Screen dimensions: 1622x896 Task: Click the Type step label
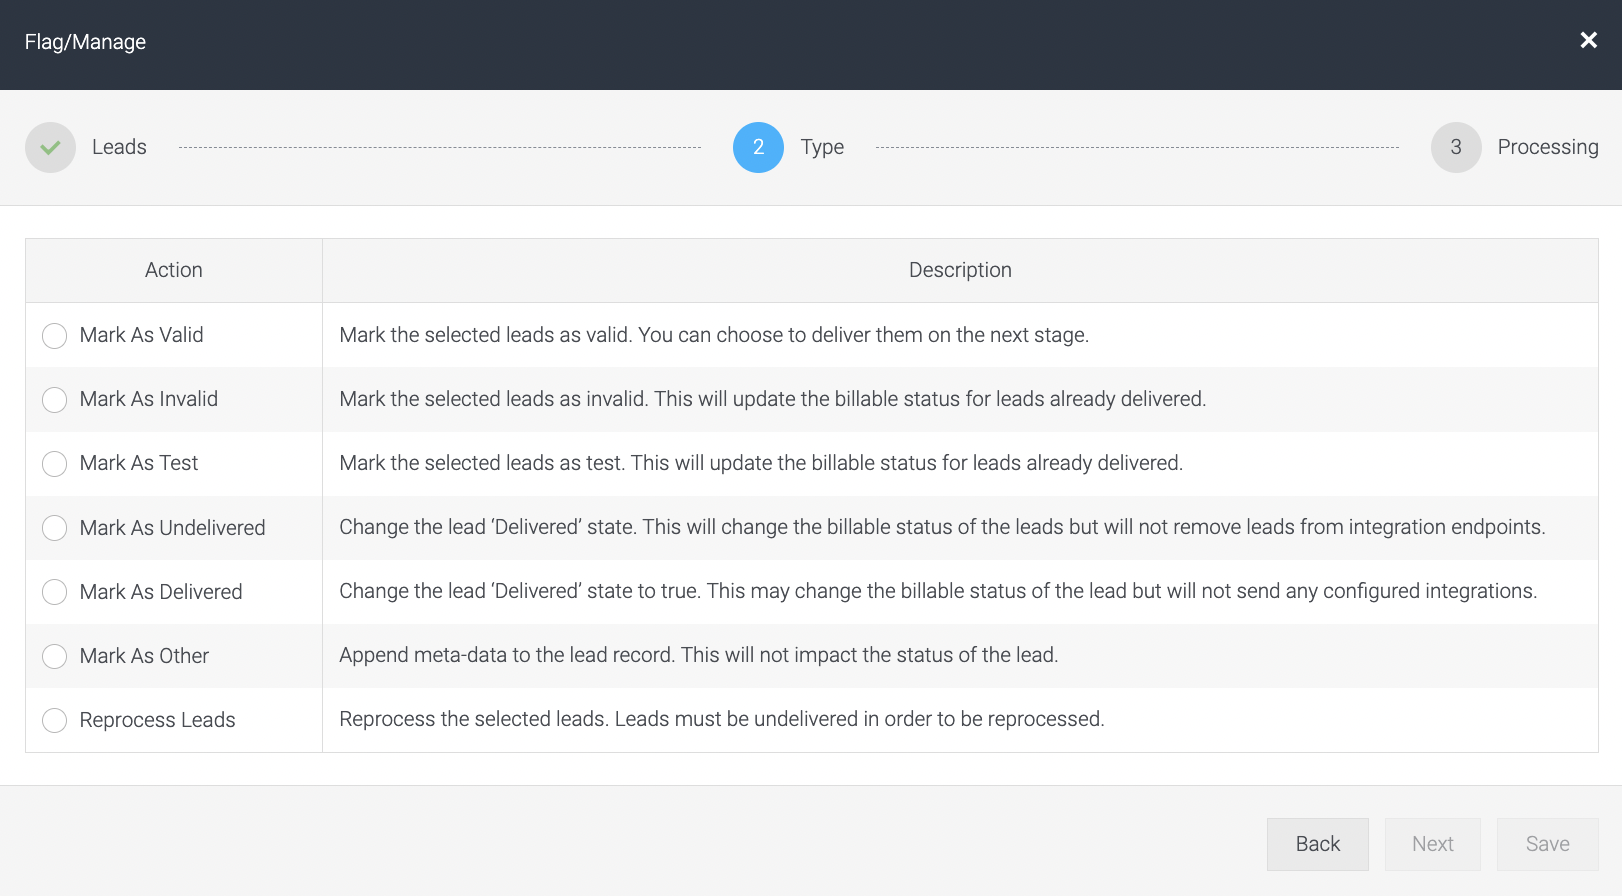point(822,147)
